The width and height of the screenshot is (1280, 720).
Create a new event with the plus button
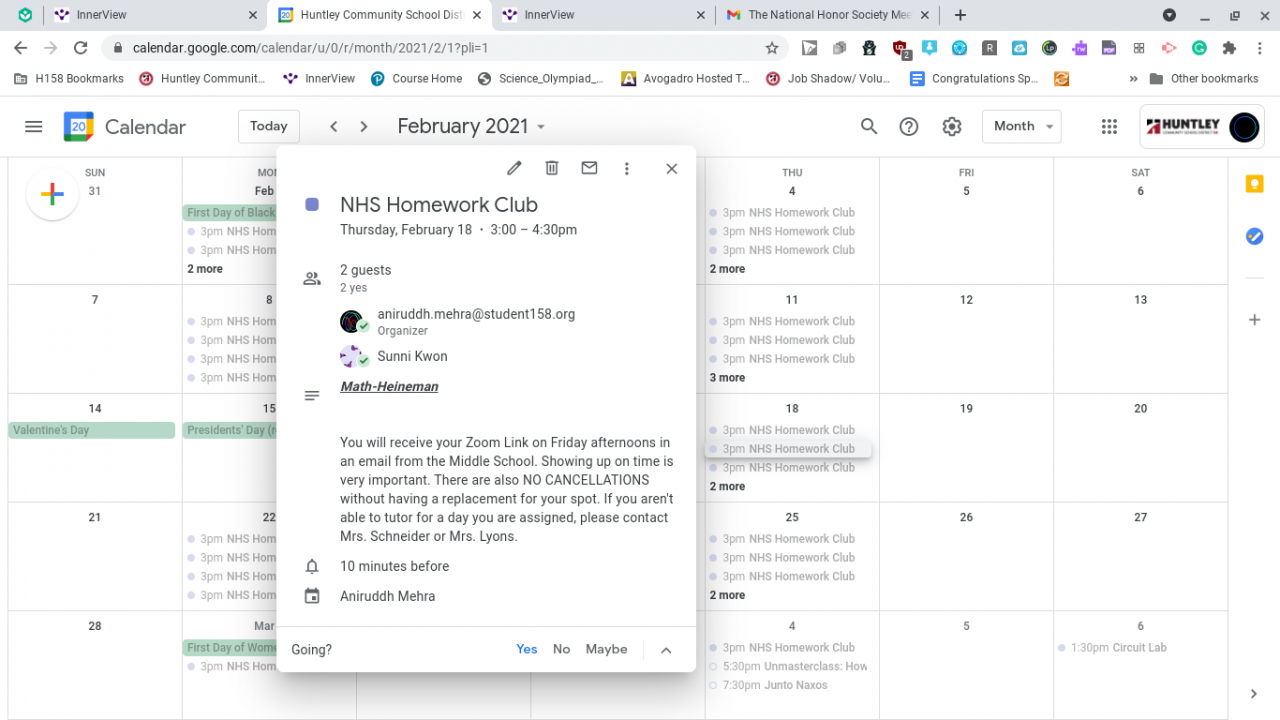click(x=52, y=194)
